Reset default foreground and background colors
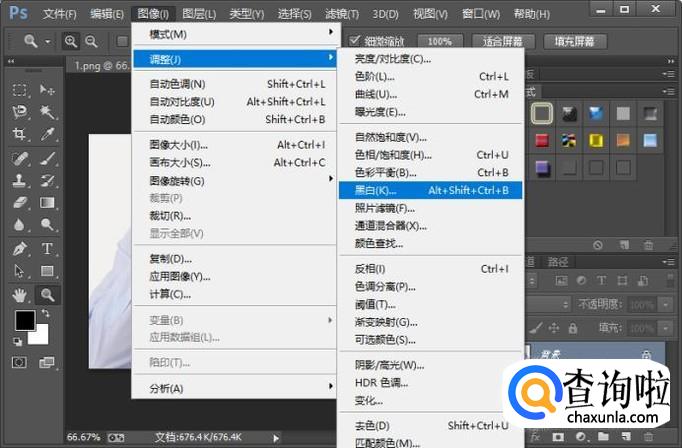Image resolution: width=682 pixels, height=448 pixels. pyautogui.click(x=17, y=341)
